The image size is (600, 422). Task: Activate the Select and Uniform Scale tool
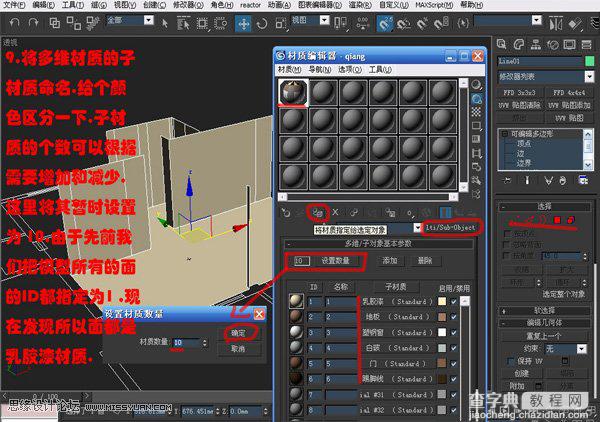coord(281,24)
